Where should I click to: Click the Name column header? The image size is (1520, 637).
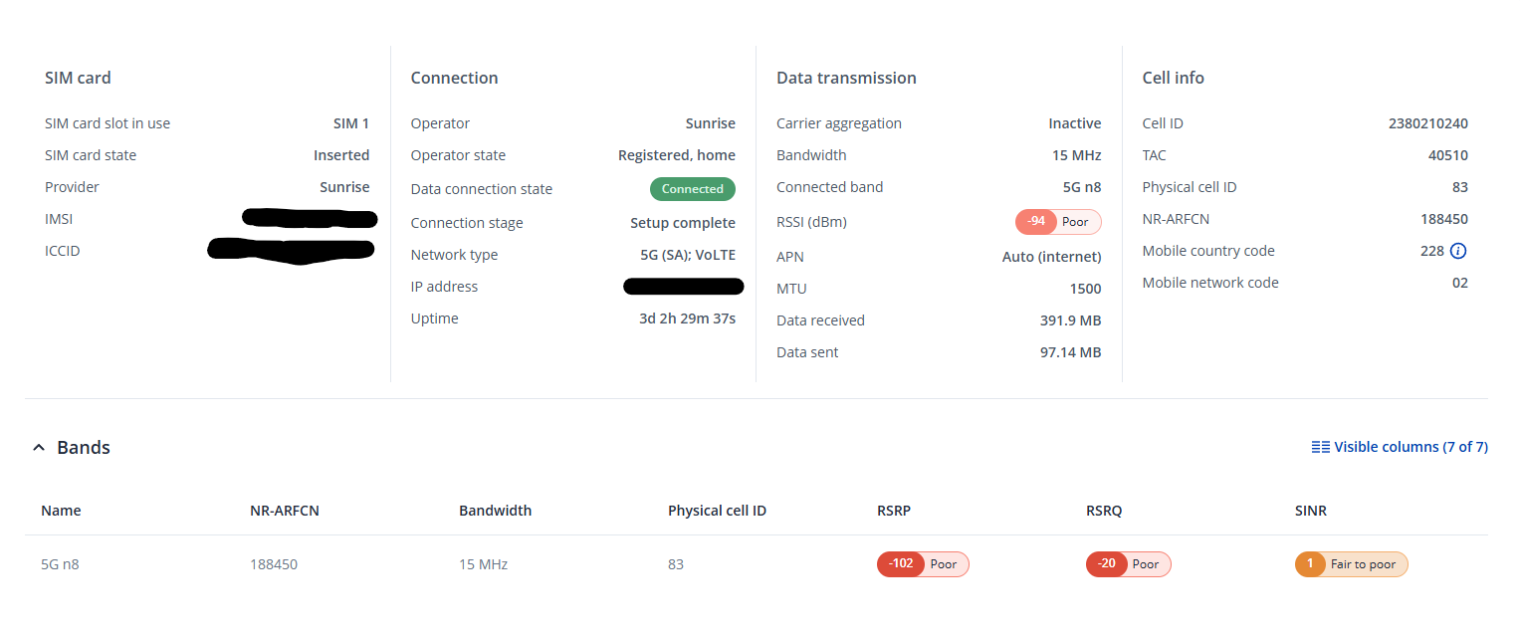pos(61,510)
